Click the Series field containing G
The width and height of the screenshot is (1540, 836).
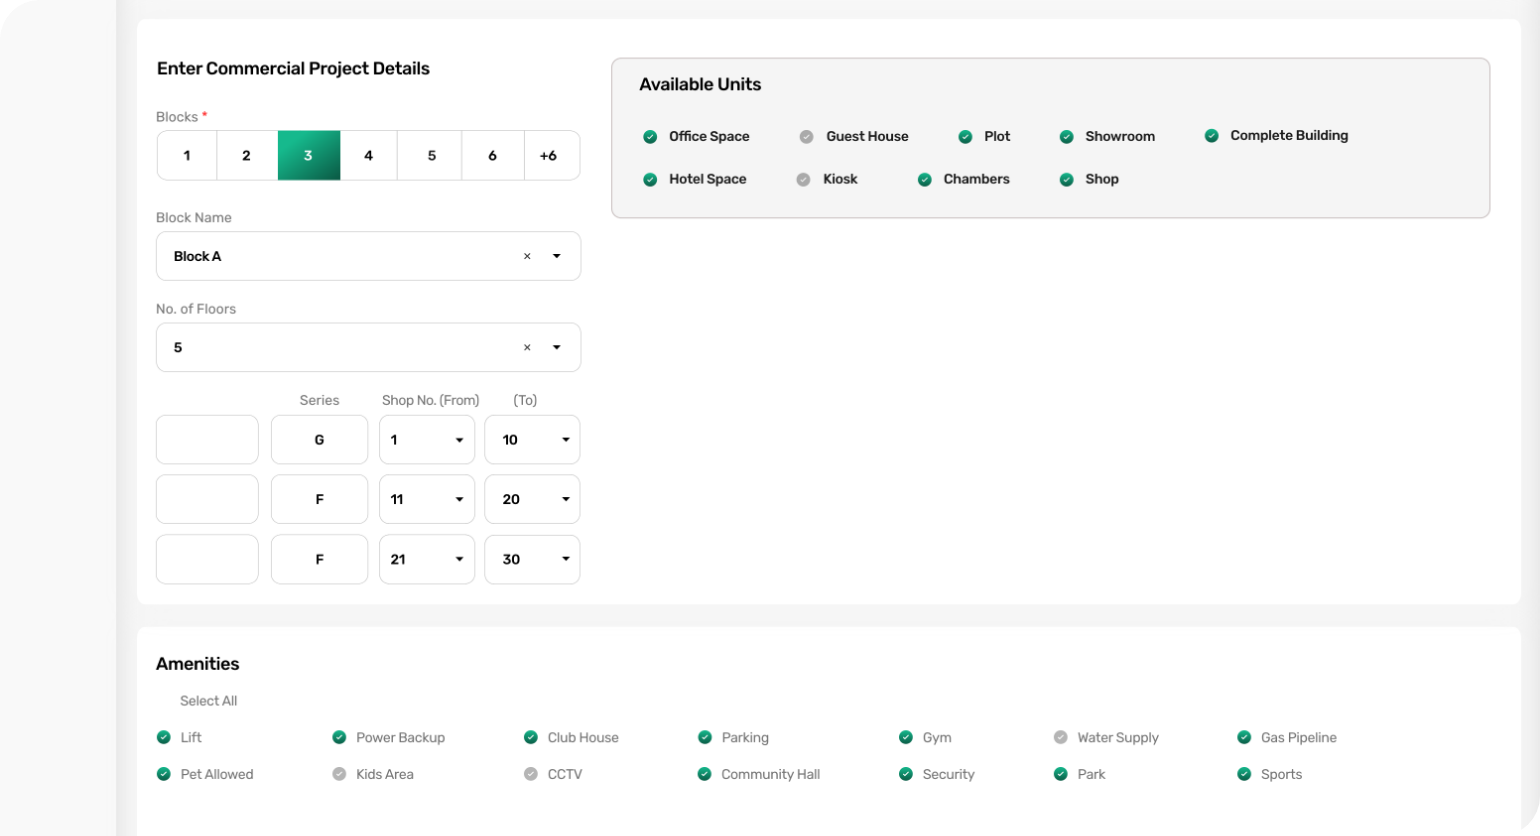pyautogui.click(x=319, y=440)
